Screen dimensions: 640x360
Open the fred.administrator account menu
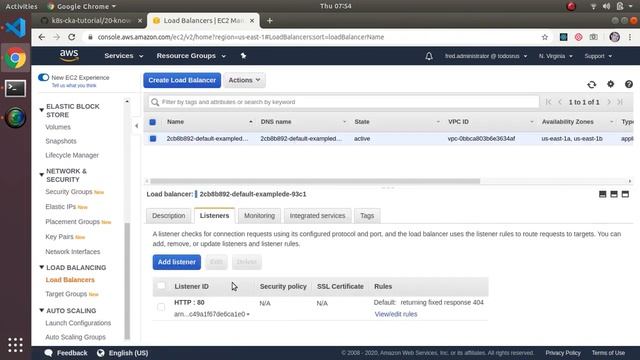point(486,56)
